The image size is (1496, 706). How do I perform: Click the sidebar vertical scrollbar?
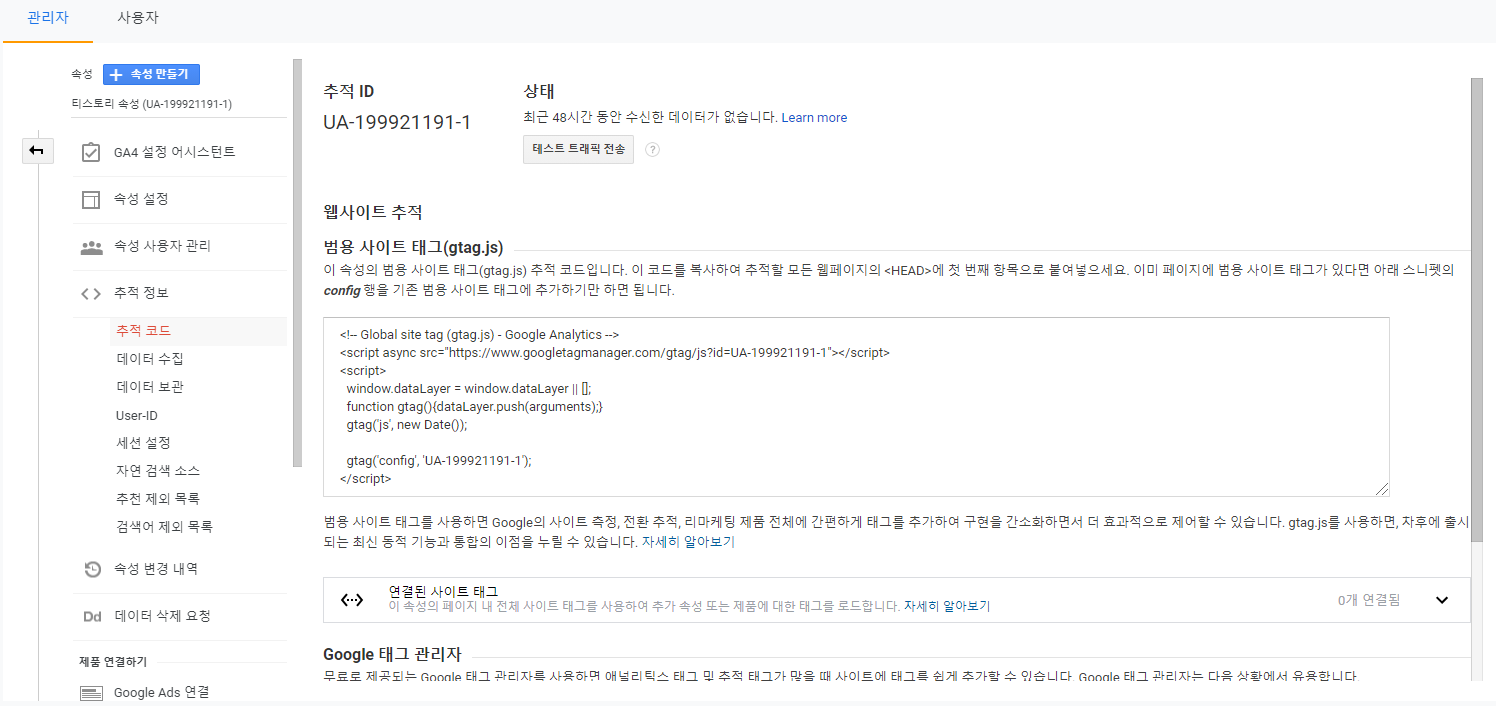pyautogui.click(x=296, y=262)
